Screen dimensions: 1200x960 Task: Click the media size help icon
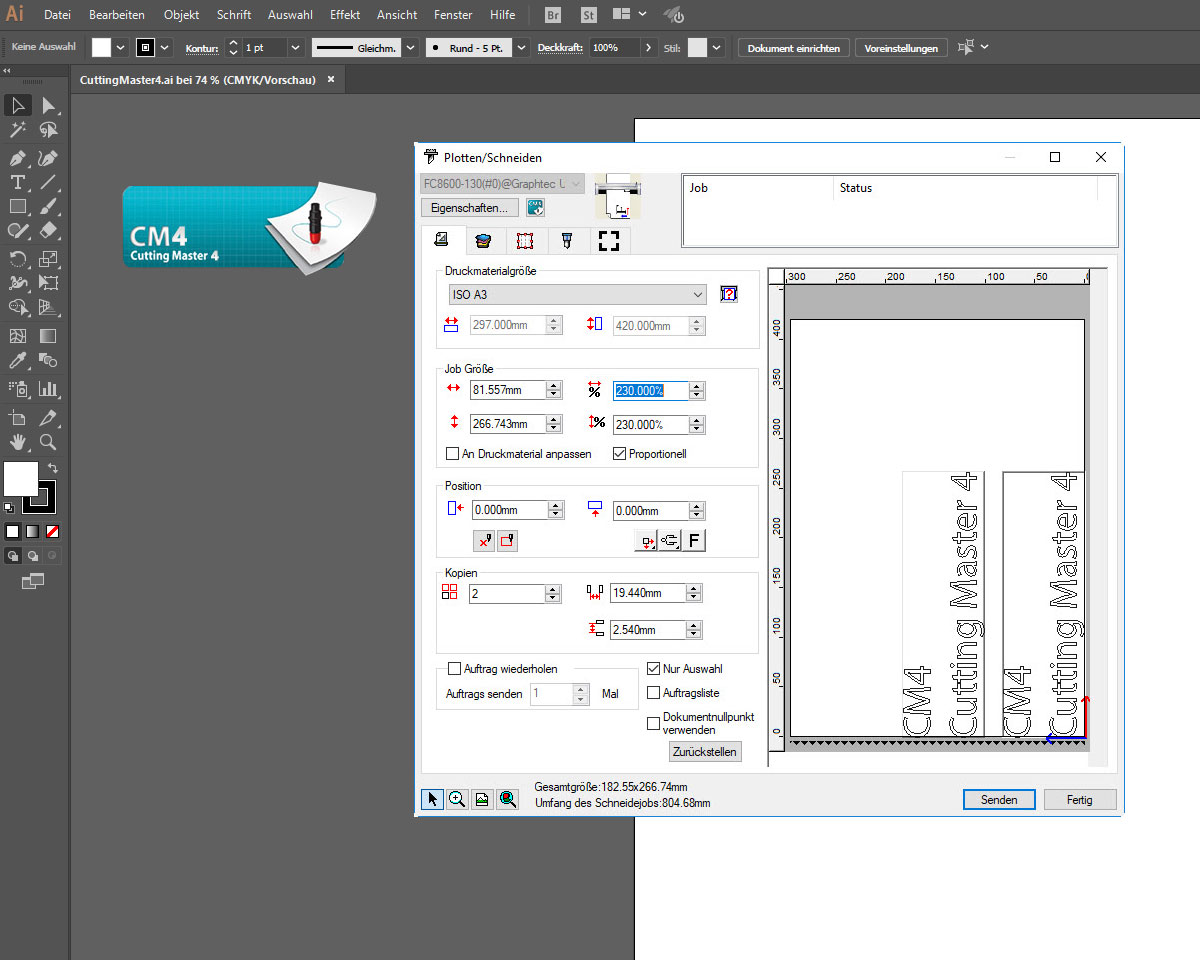click(729, 295)
